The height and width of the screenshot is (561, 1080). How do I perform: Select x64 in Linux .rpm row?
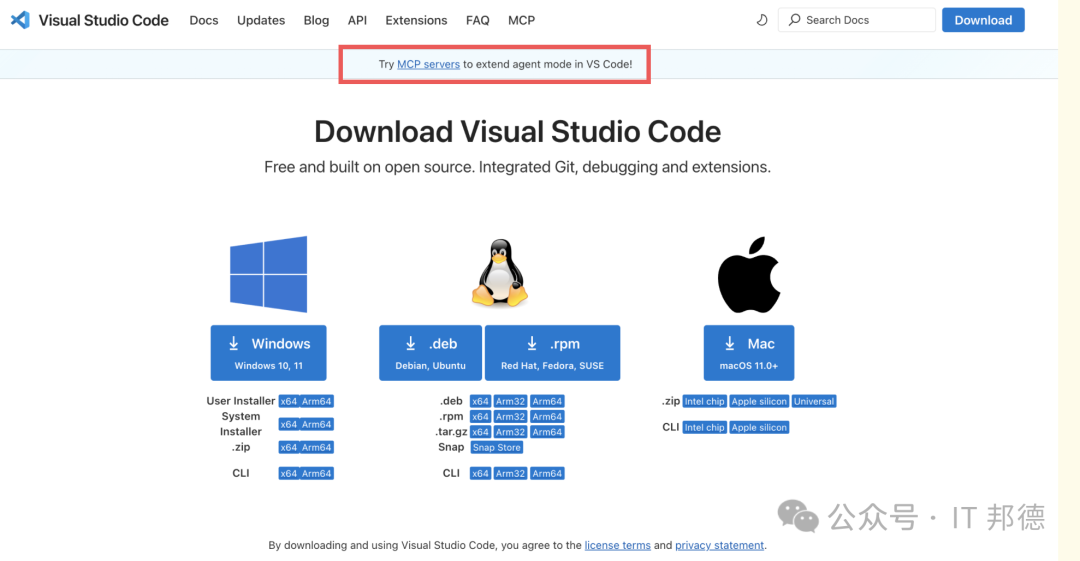click(480, 417)
